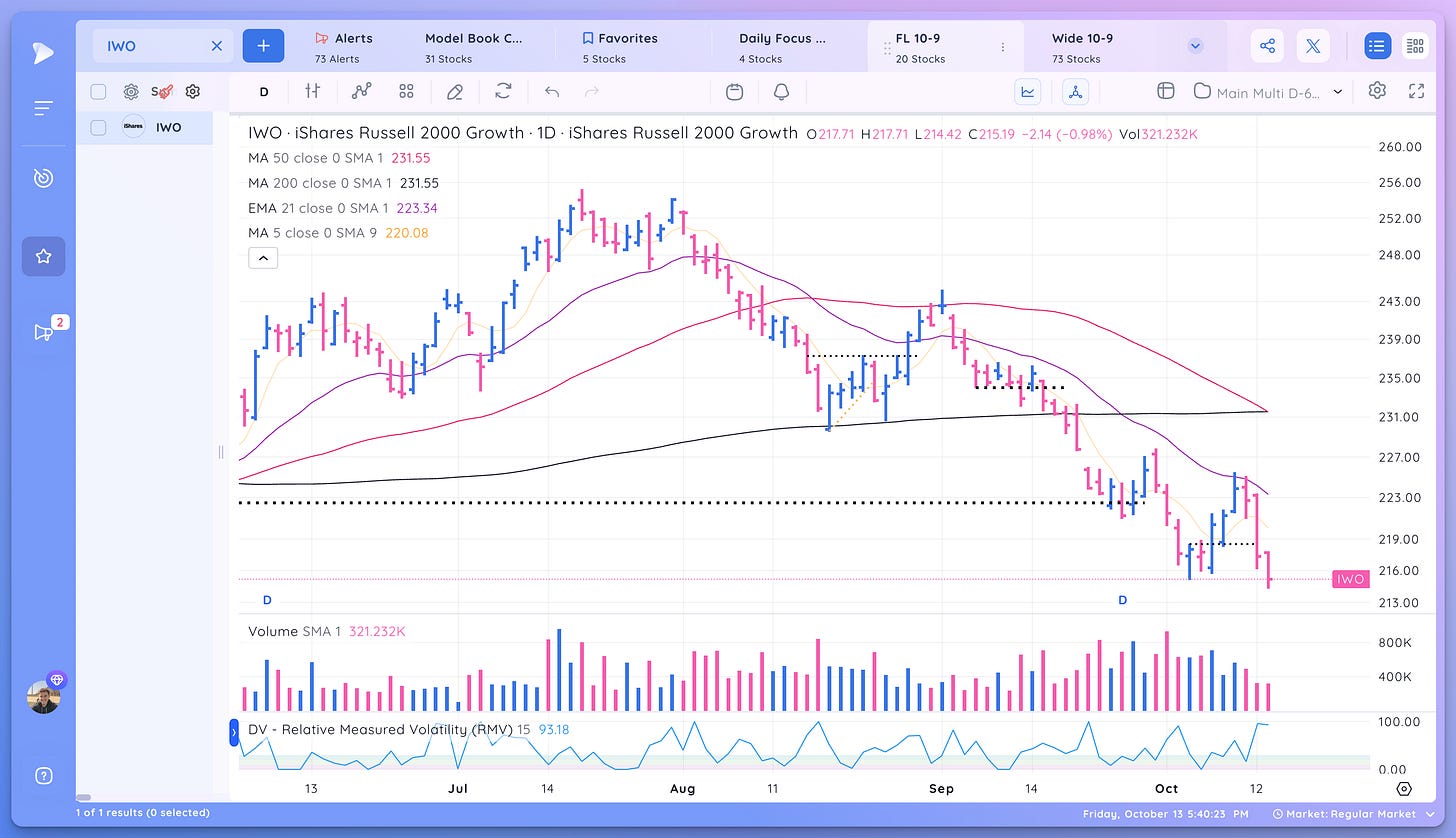This screenshot has height=838, width=1456.
Task: Click the left D dividend marker on the chart
Action: pyautogui.click(x=267, y=600)
